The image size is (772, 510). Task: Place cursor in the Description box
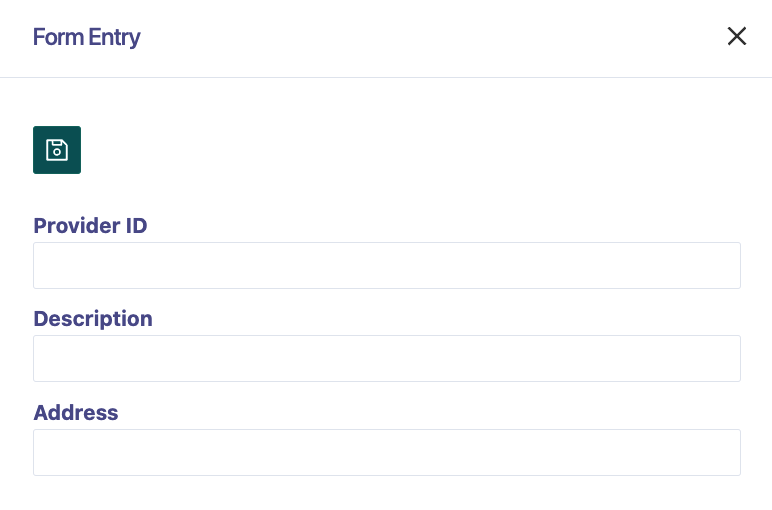click(386, 358)
